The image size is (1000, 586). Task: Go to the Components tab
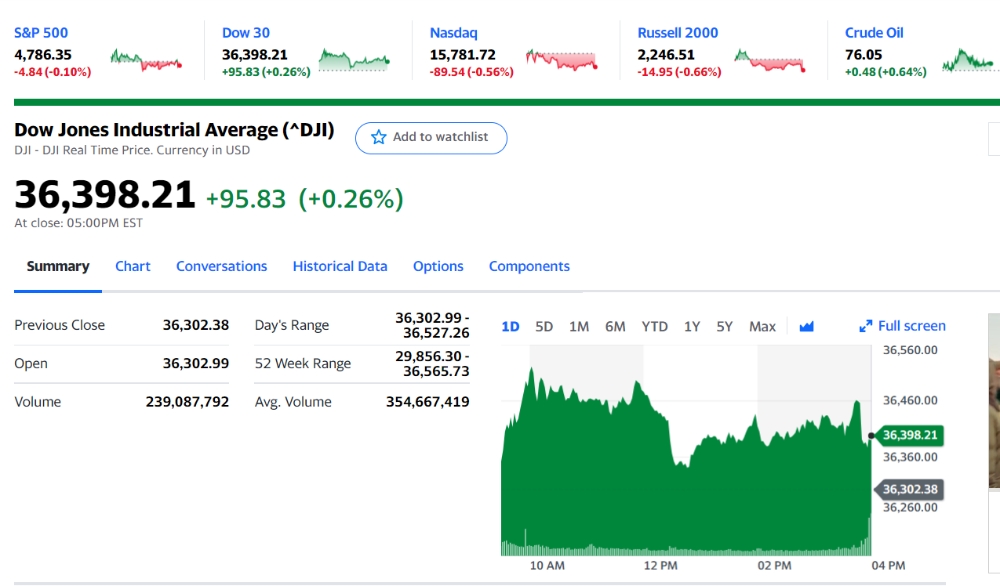click(529, 266)
